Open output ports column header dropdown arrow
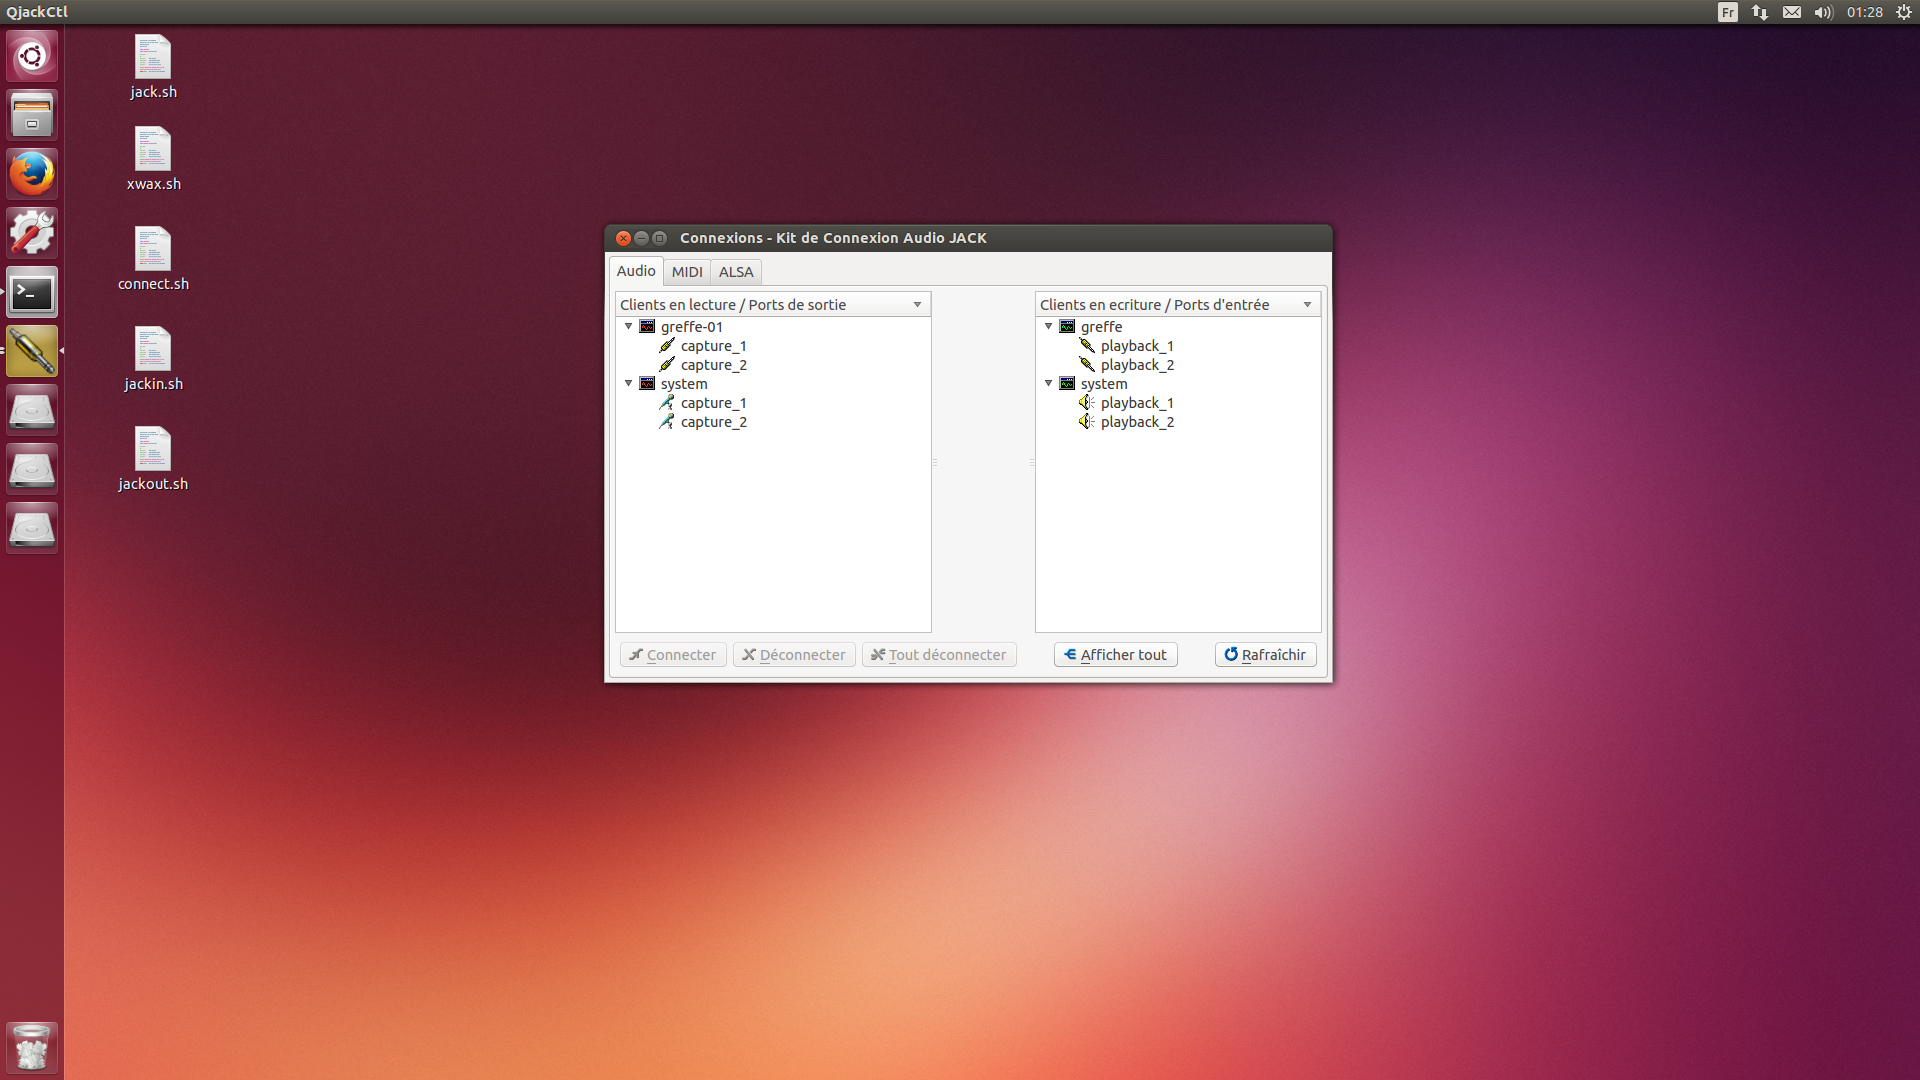Viewport: 1920px width, 1080px height. (x=917, y=305)
